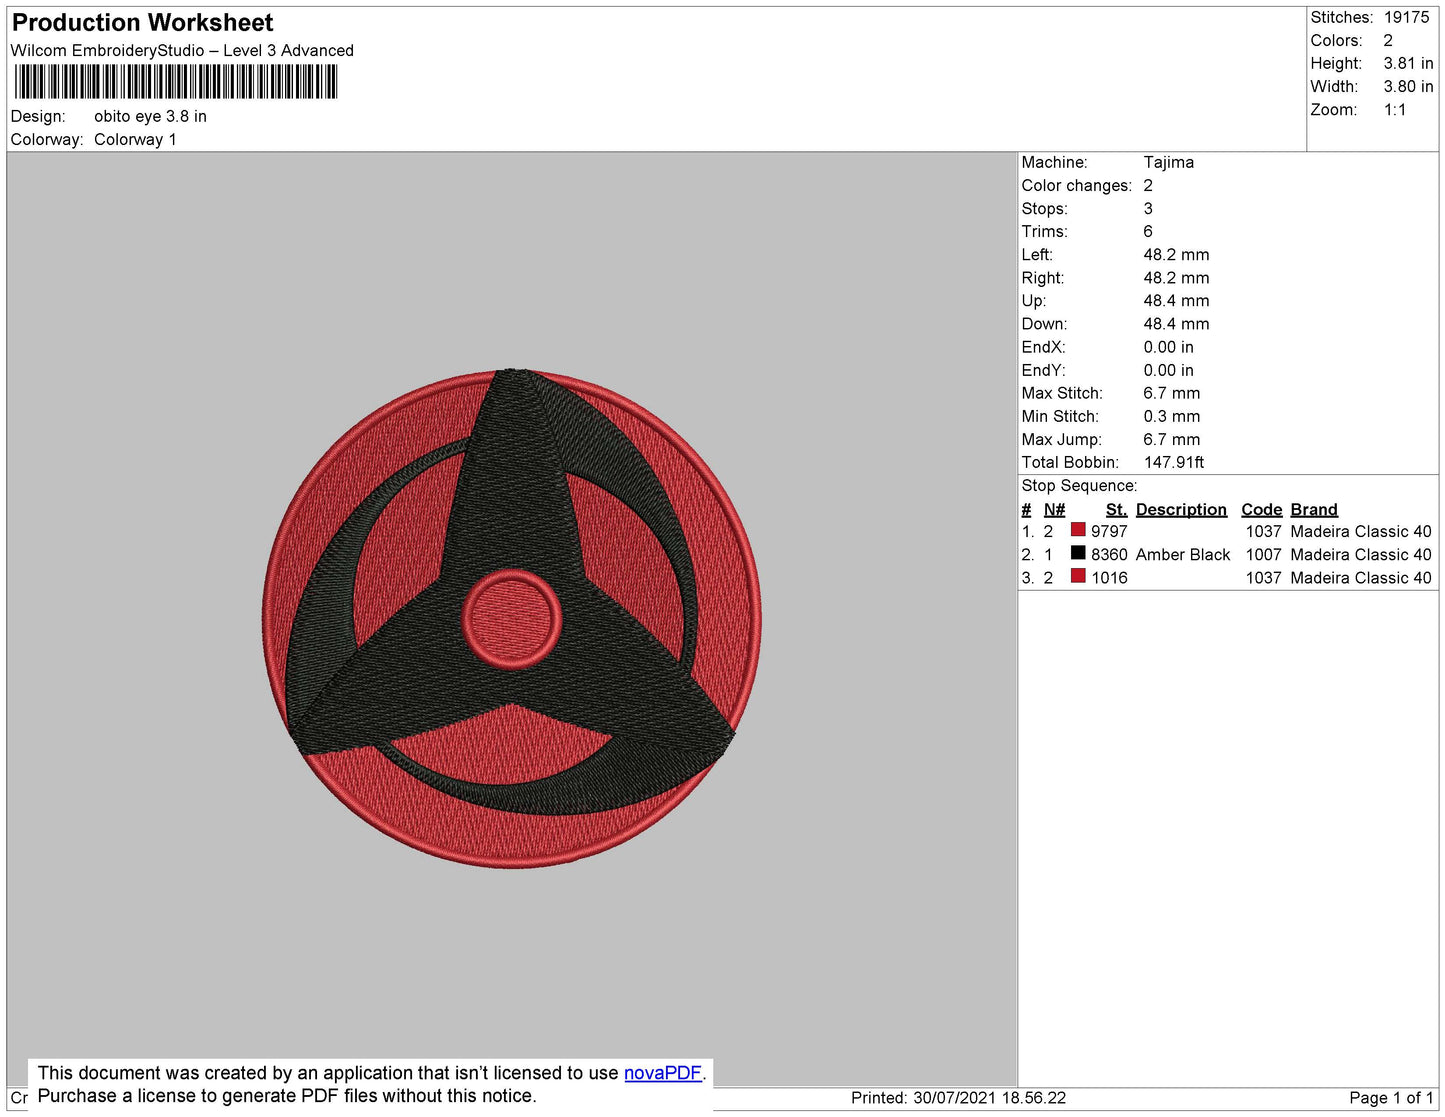Click the Brand column header
Screen dimensions: 1445x1117
coord(1313,510)
